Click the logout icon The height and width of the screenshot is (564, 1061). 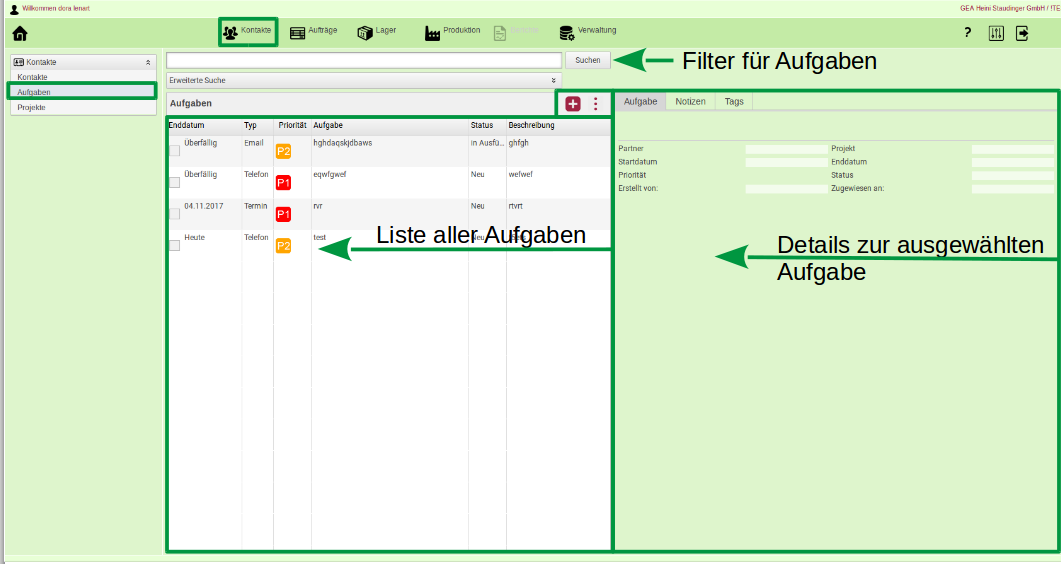point(1022,33)
